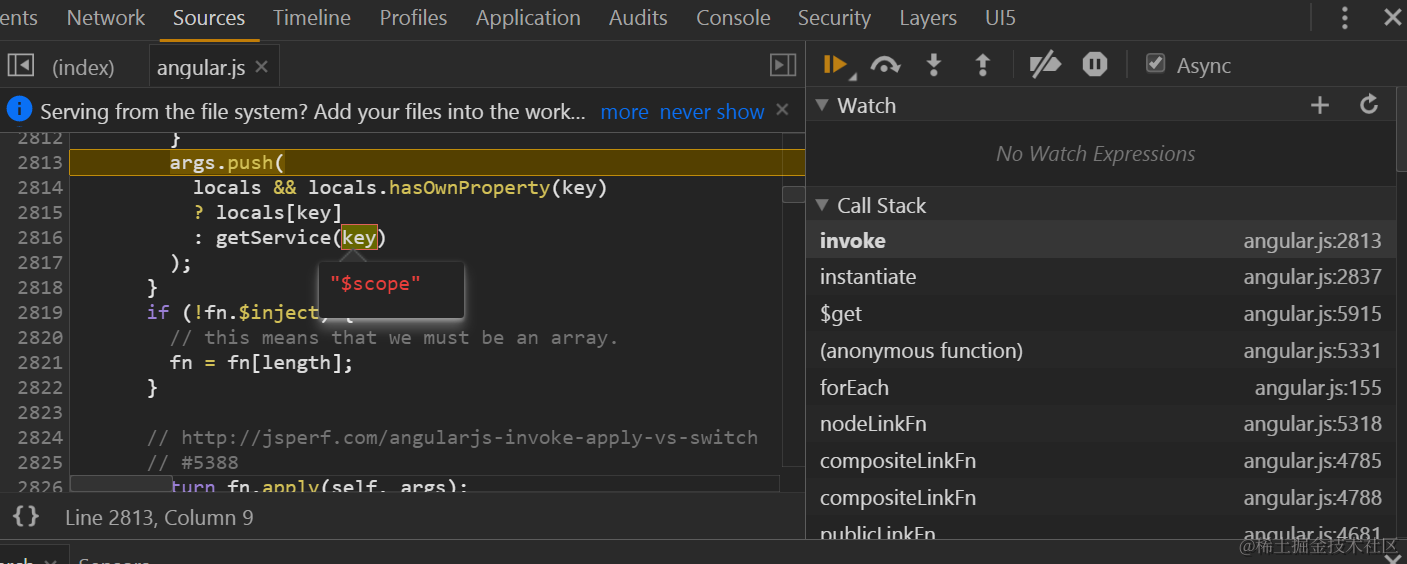The image size is (1407, 564).
Task: Click 'Line 2813, Column 9' status text
Action: pos(159,517)
